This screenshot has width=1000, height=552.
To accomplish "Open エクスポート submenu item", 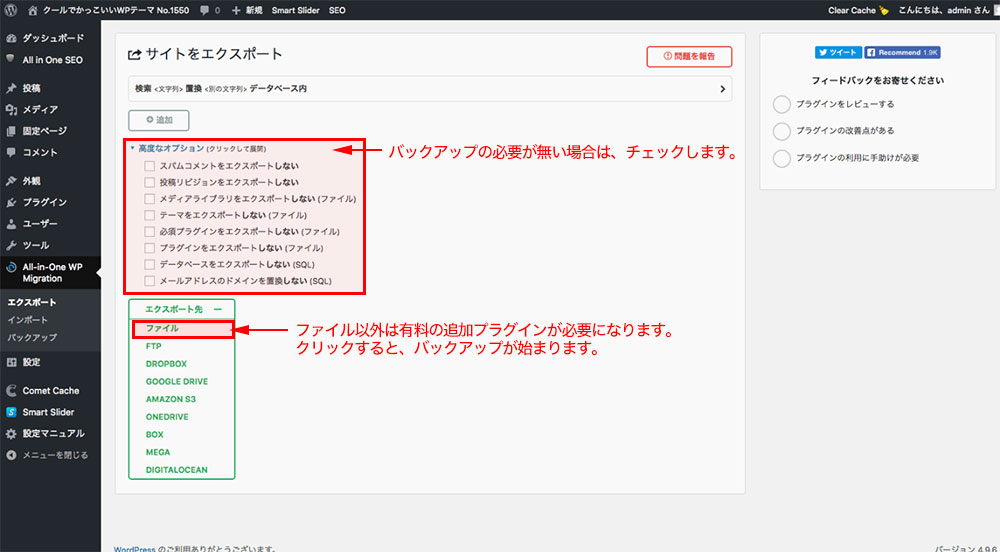I will [x=32, y=302].
